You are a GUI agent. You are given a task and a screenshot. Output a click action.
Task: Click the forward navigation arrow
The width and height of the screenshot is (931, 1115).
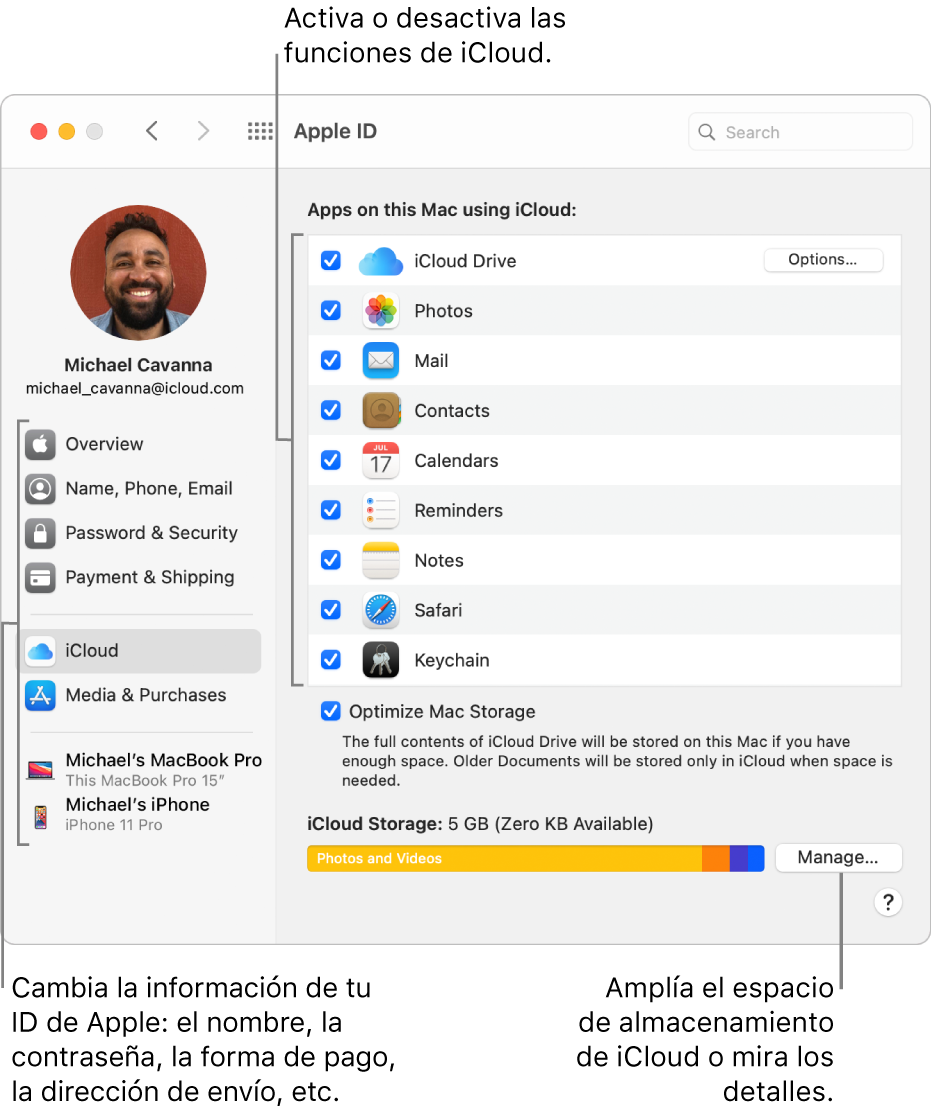[x=203, y=131]
